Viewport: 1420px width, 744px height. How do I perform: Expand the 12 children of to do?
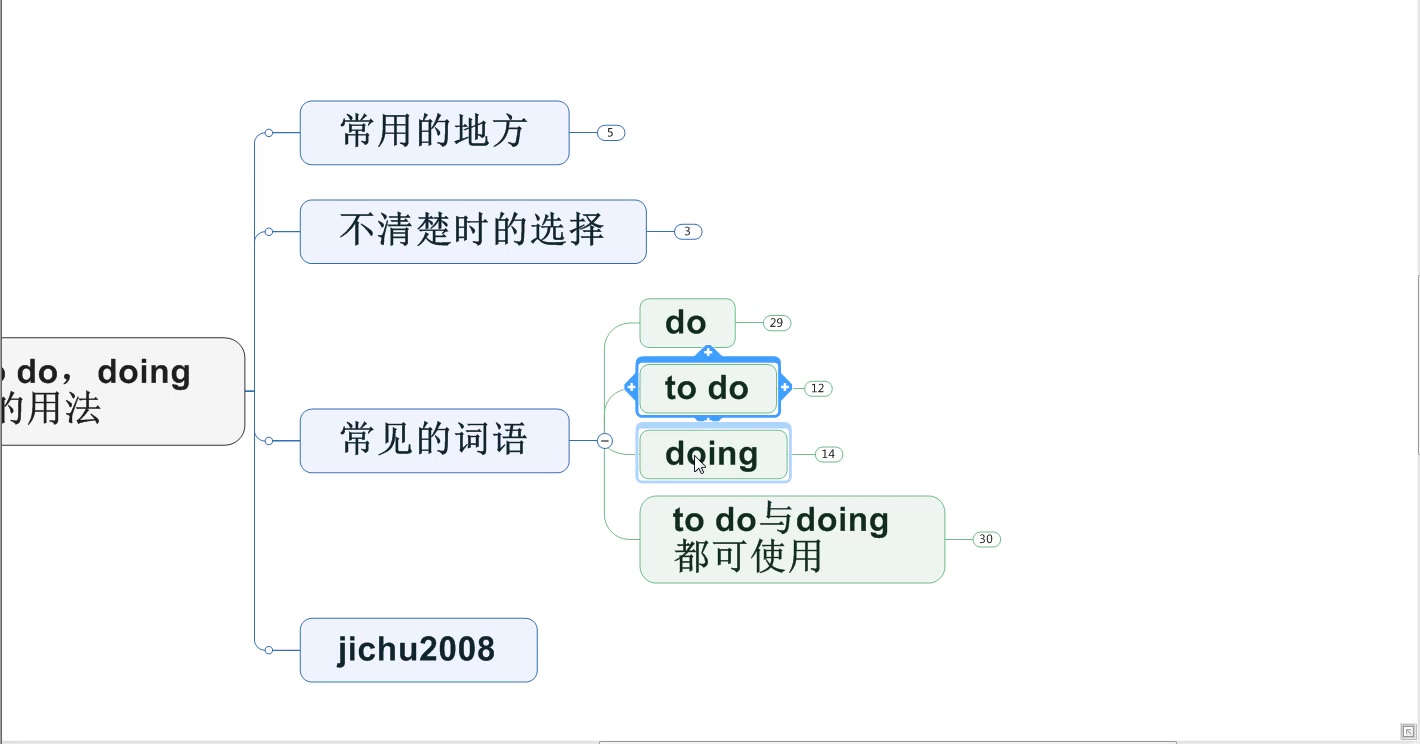818,388
